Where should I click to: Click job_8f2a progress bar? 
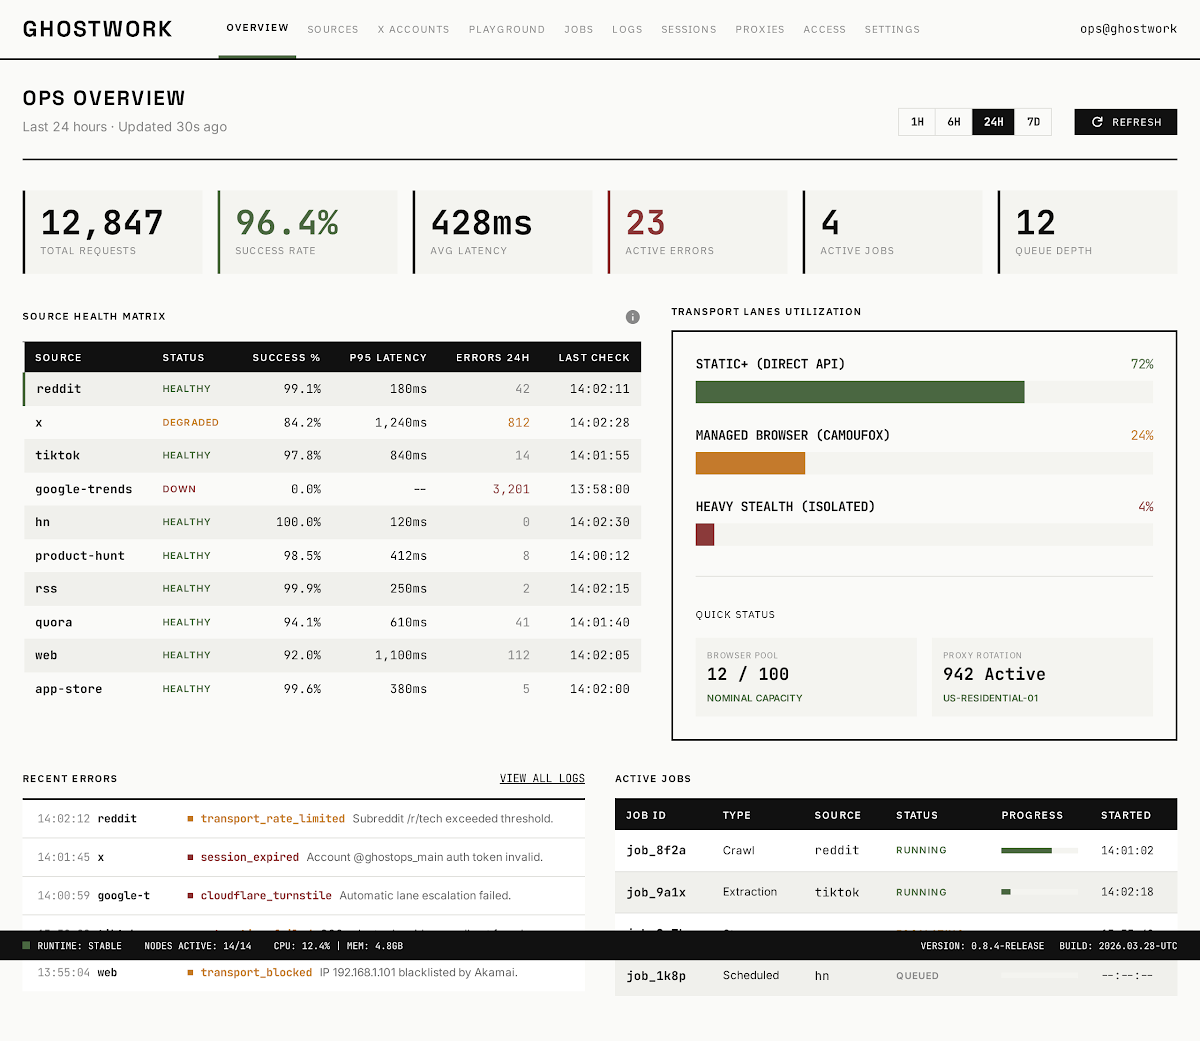(1039, 851)
